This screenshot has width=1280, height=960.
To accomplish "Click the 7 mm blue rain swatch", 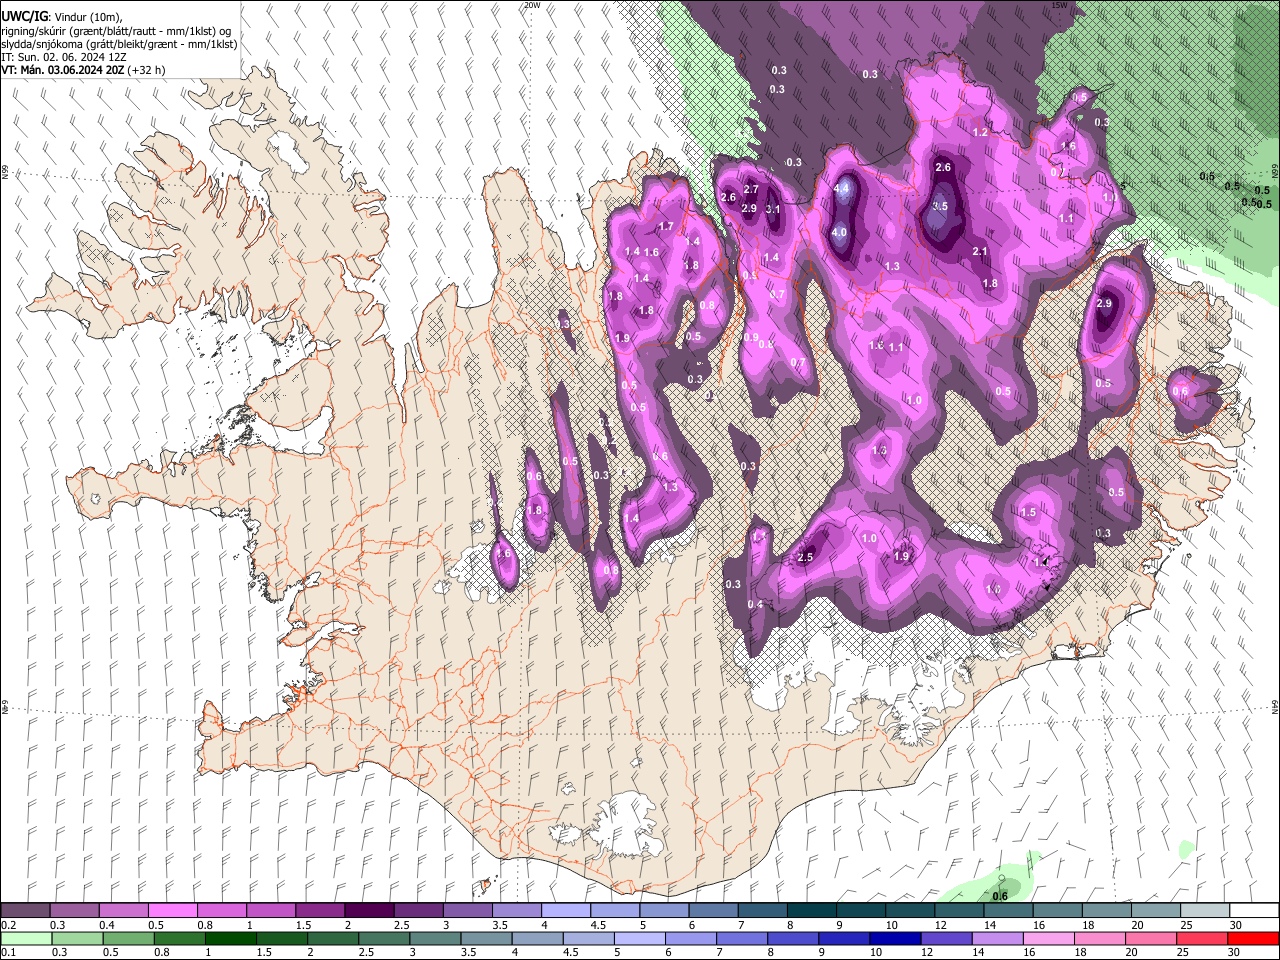I will click(742, 939).
